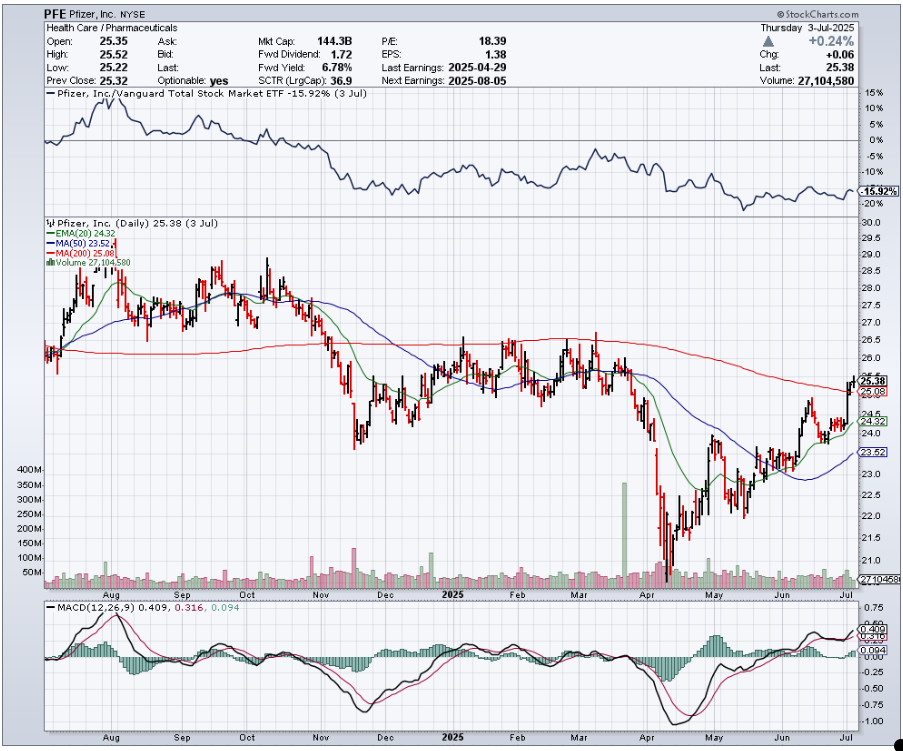Select the header Volume value 27,104,580 below Last
Viewport: 903px width, 751px height.
tap(826, 81)
